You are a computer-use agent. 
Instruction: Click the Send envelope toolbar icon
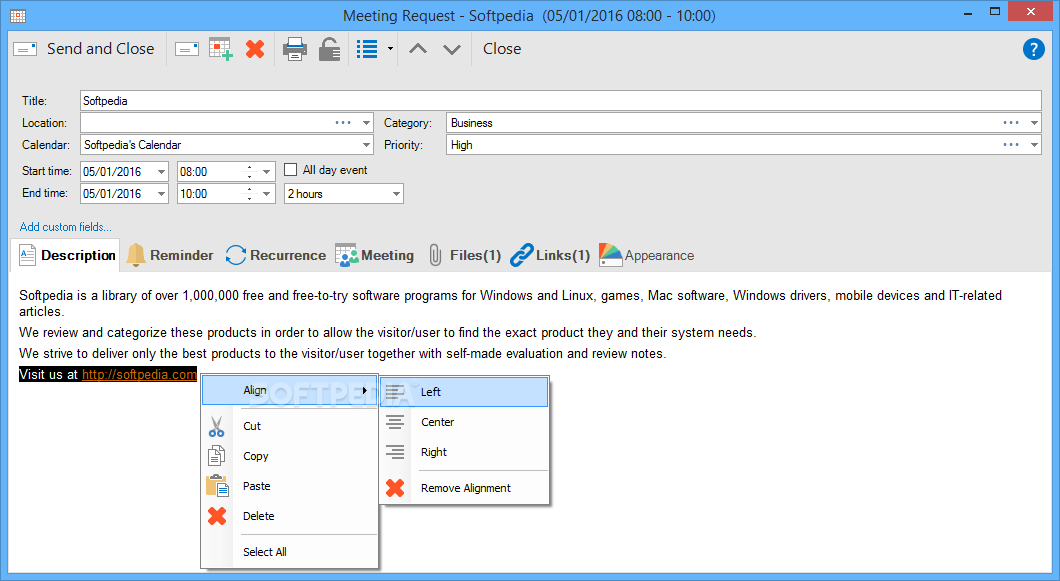pos(187,49)
